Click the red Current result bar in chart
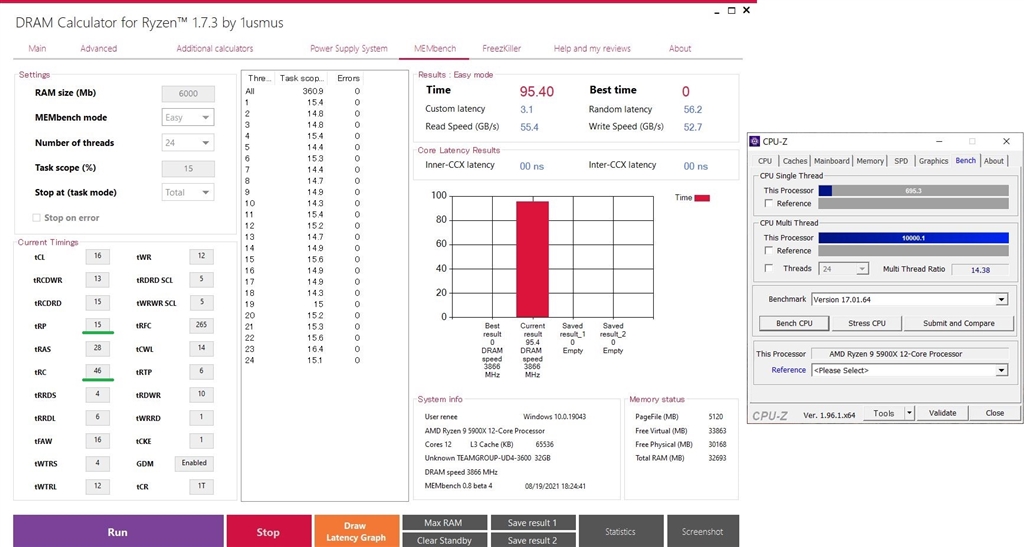This screenshot has width=1024, height=547. (x=532, y=259)
